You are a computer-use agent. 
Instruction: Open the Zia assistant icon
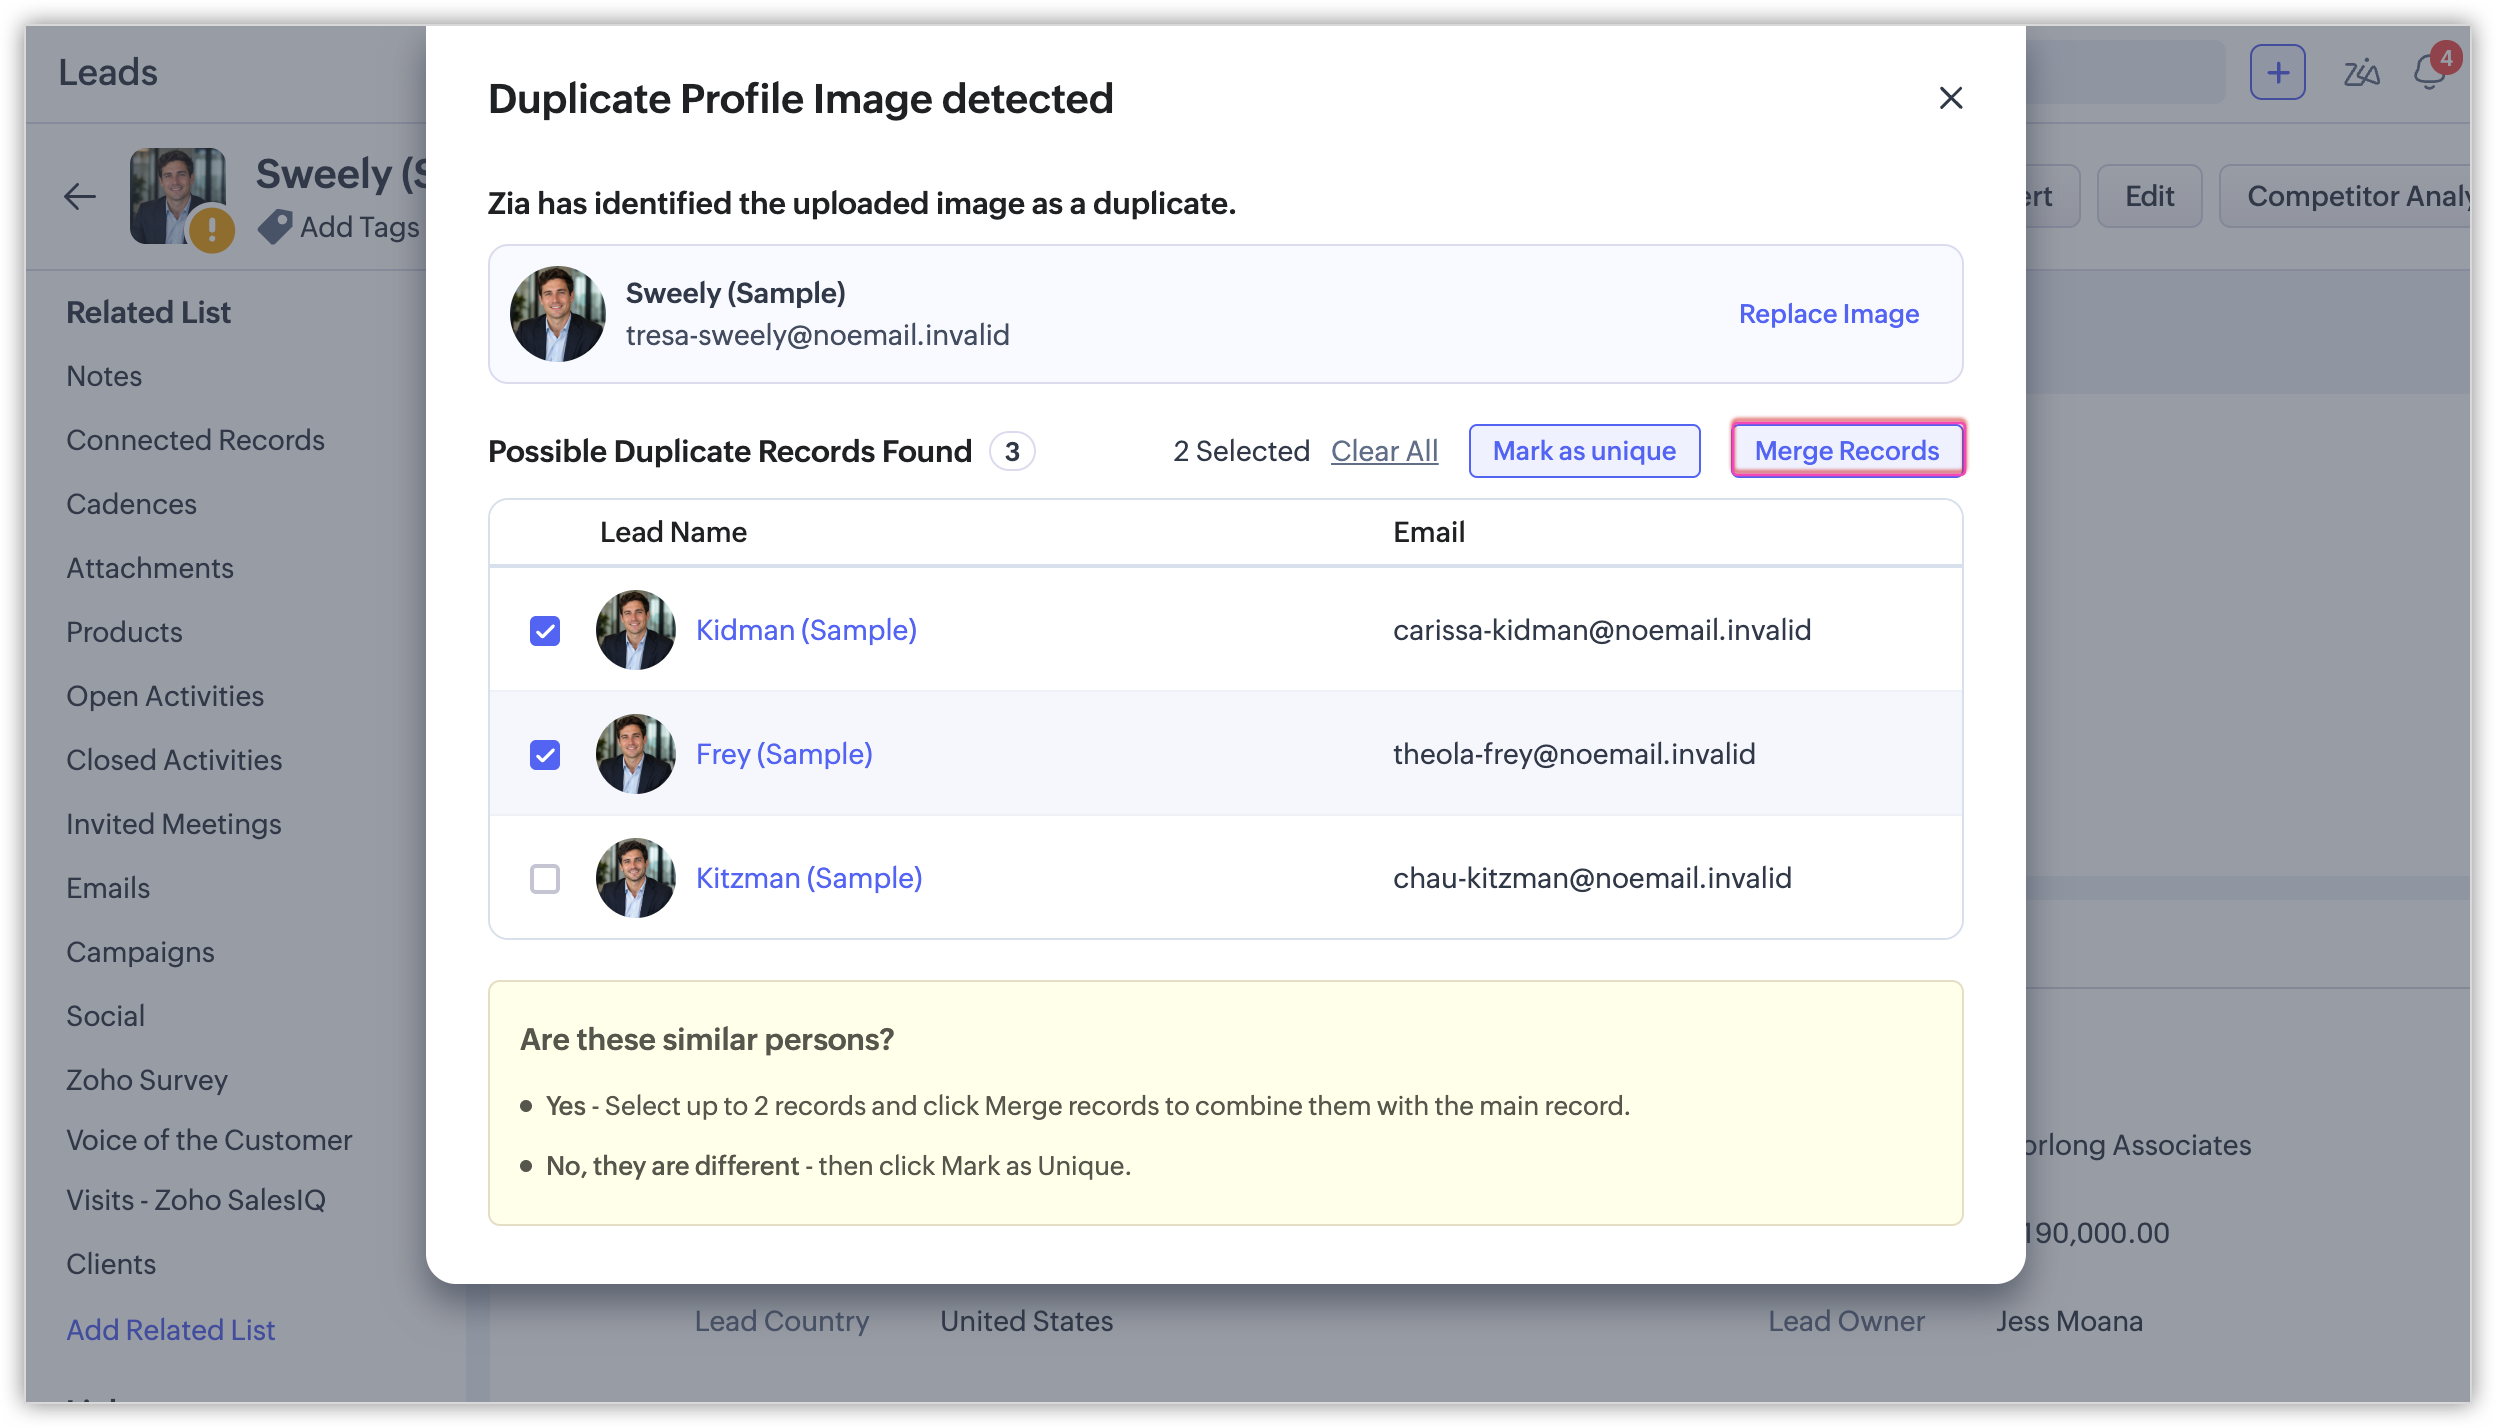point(2362,72)
